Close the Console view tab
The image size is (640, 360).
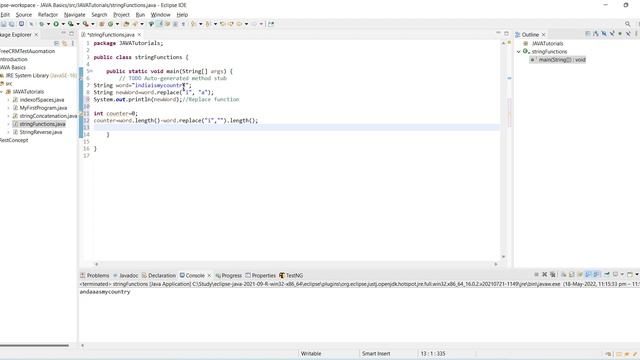point(209,276)
